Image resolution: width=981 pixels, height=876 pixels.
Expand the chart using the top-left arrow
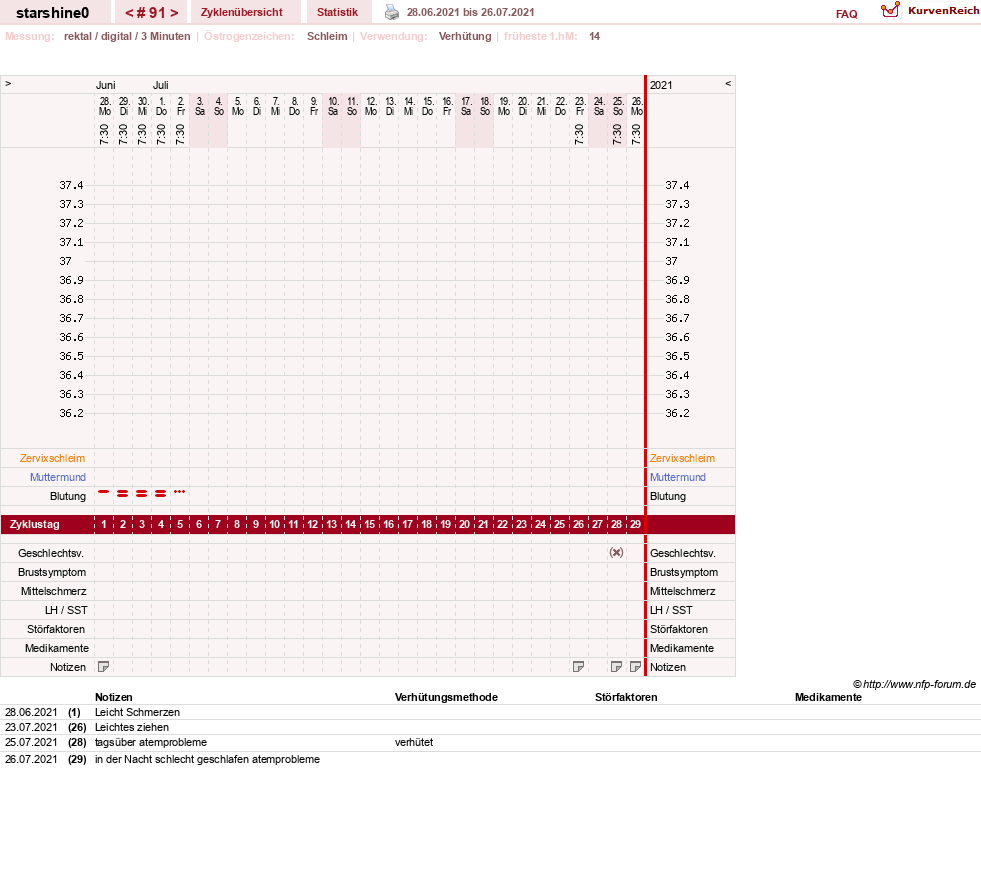(8, 83)
